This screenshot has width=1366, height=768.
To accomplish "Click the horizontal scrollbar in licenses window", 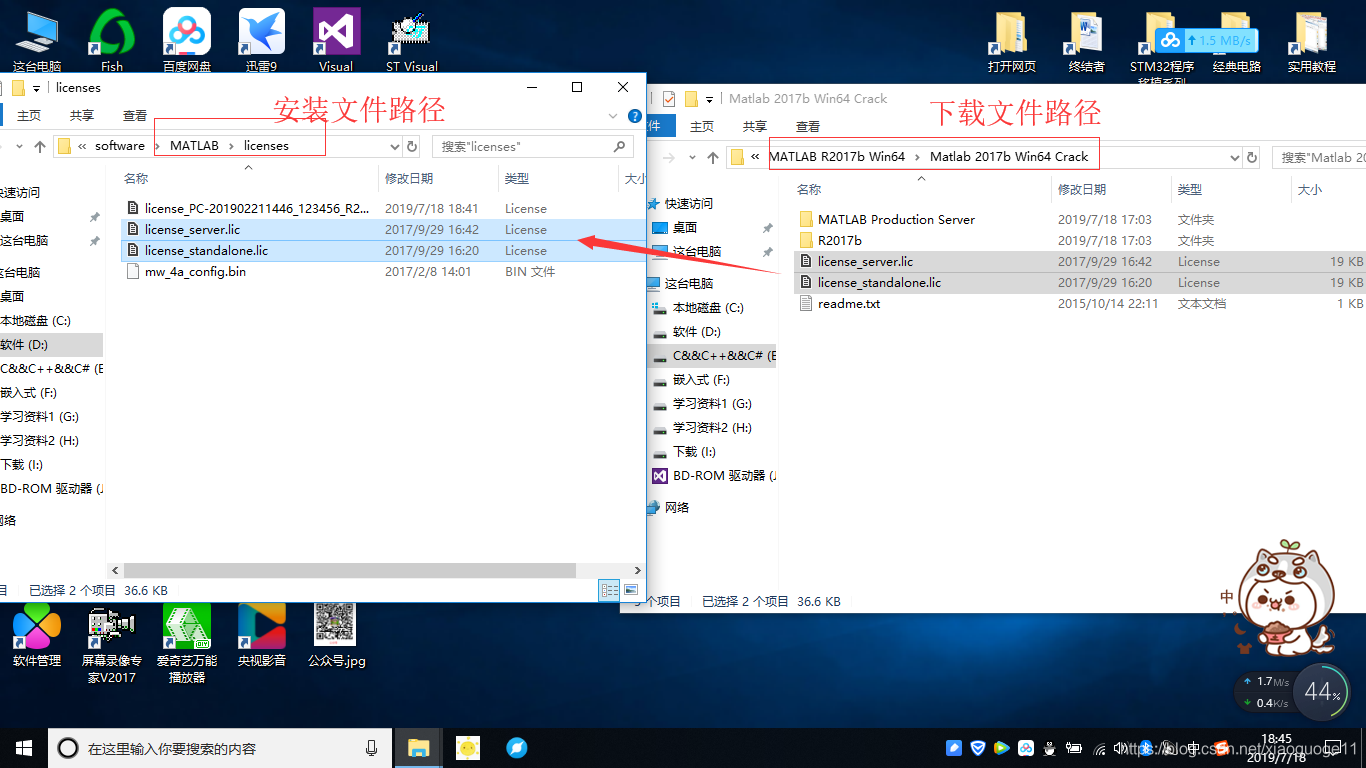I will coord(348,570).
